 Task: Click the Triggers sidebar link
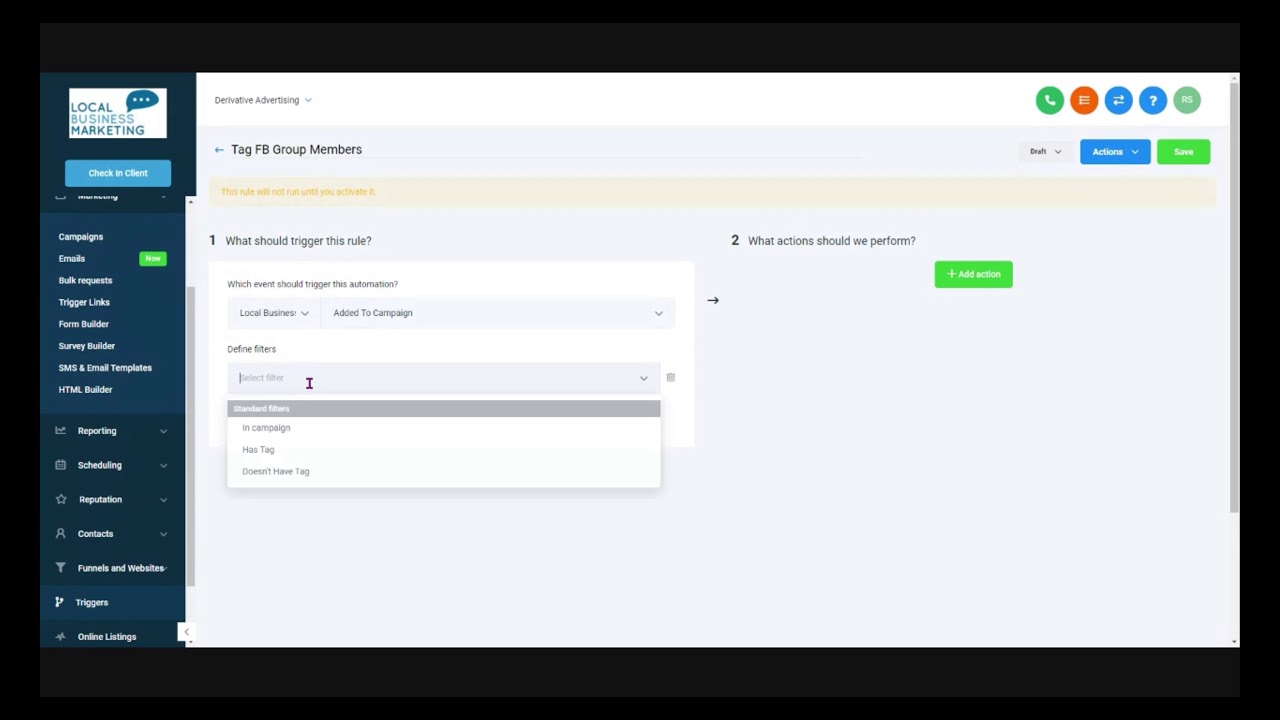[92, 603]
